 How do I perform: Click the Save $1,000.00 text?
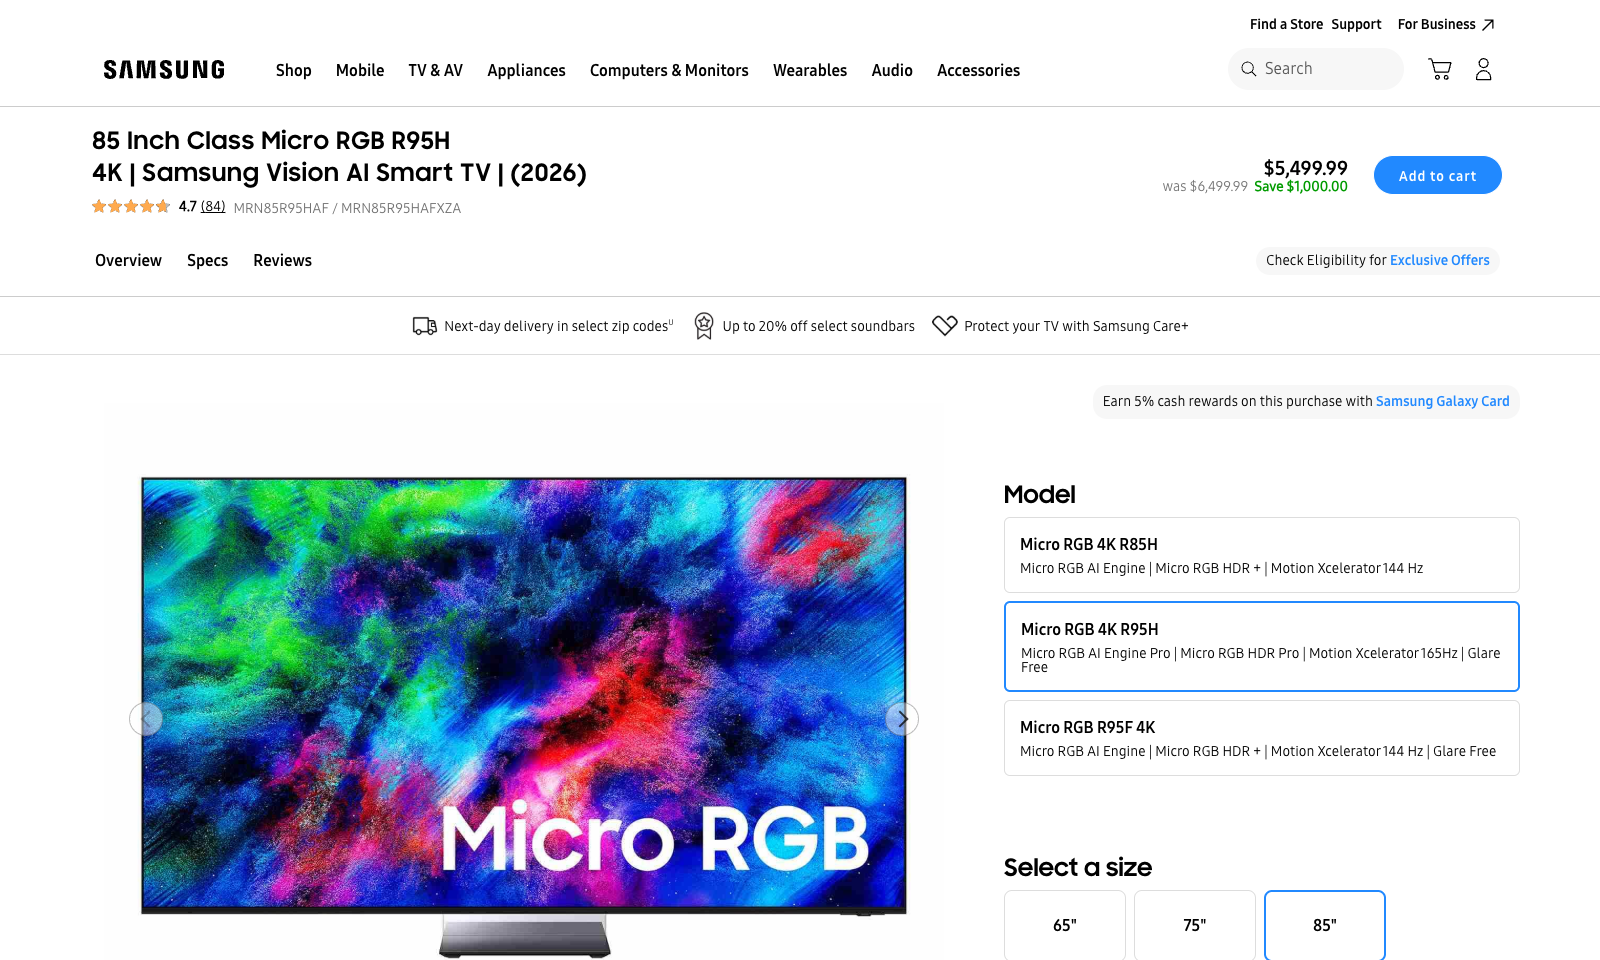[x=1301, y=187]
